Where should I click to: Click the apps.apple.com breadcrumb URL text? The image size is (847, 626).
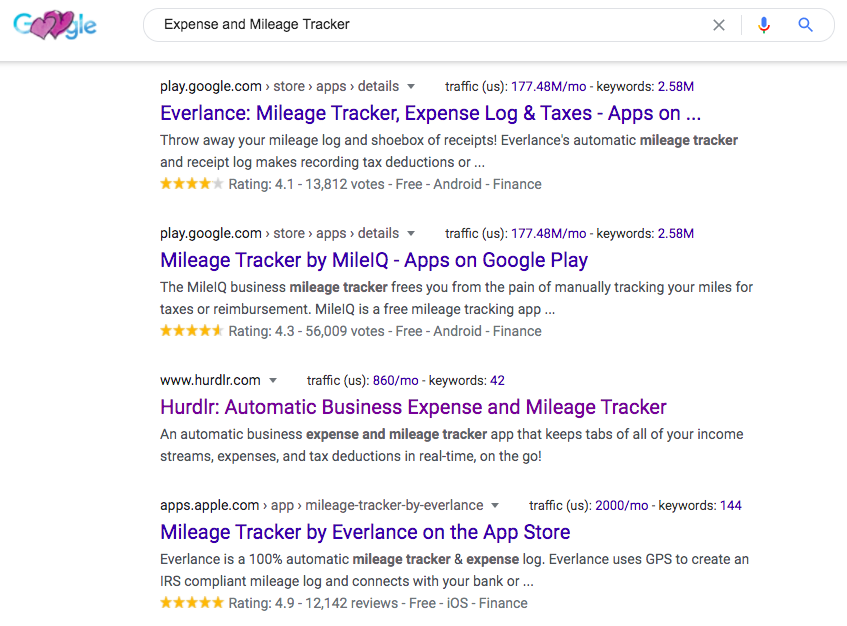[321, 506]
